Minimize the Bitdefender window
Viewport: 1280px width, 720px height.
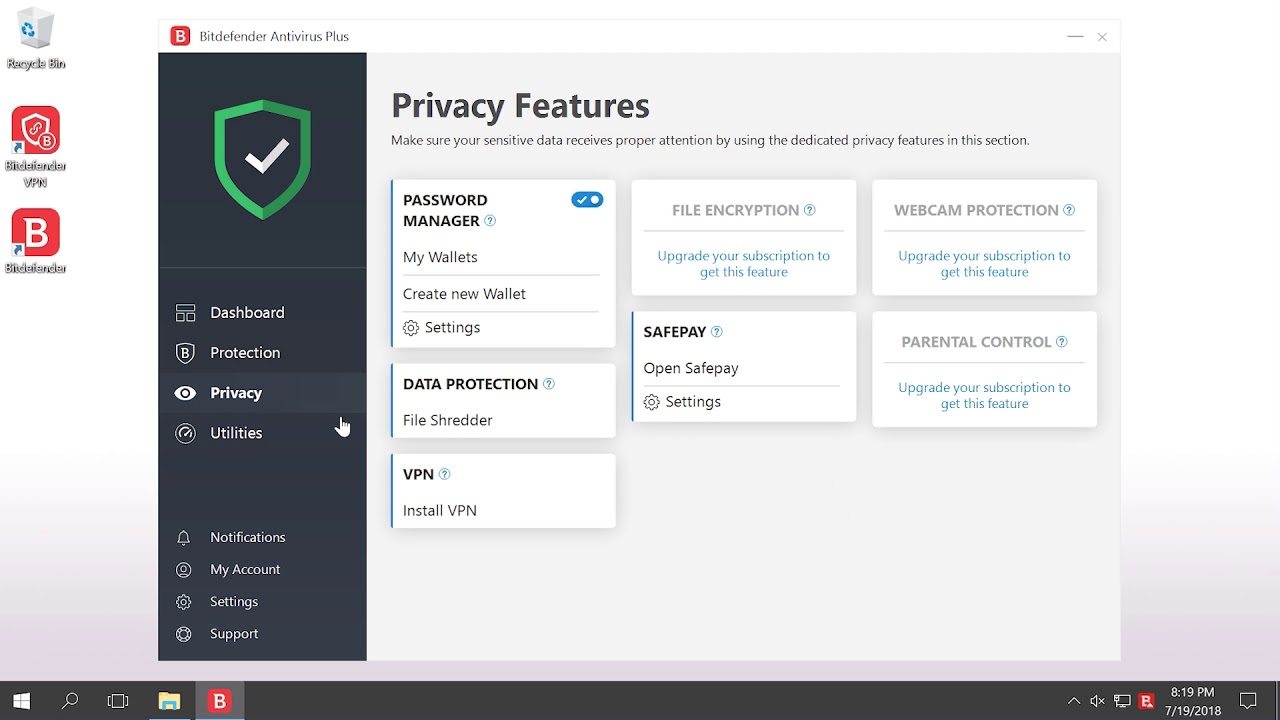tap(1075, 37)
